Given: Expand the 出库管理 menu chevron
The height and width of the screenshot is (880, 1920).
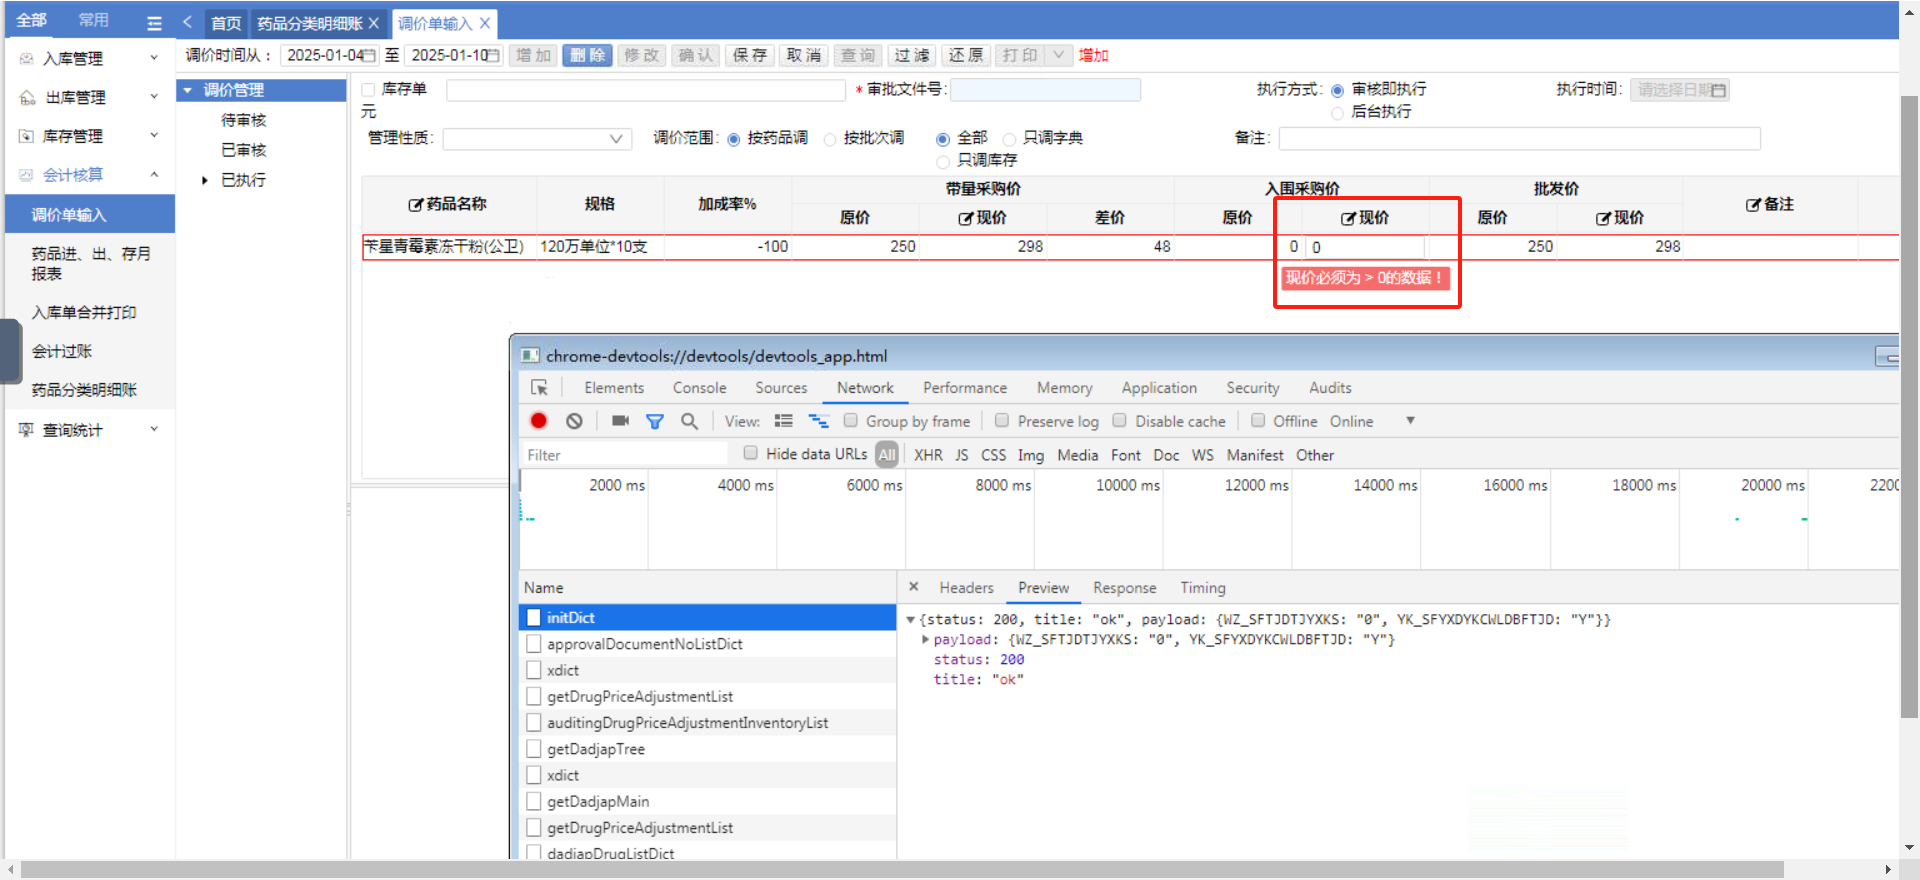Looking at the screenshot, I should pyautogui.click(x=154, y=97).
